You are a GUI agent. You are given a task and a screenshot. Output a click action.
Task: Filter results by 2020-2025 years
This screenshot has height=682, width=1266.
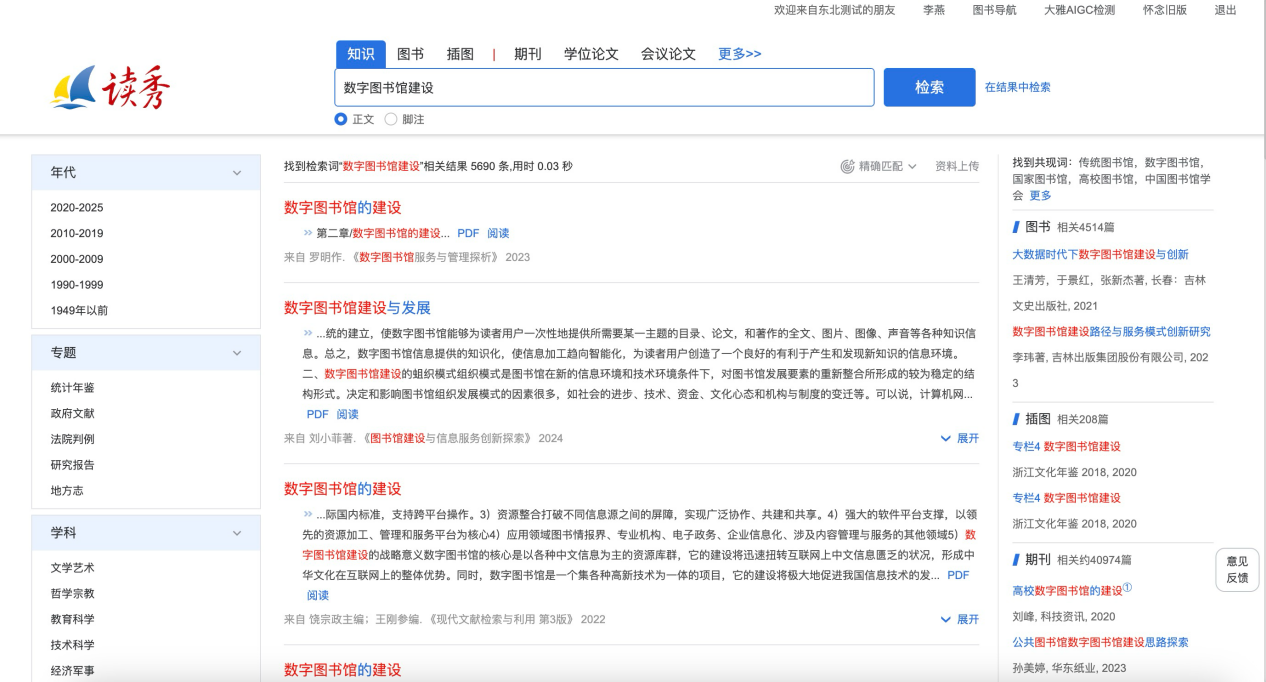(x=77, y=208)
